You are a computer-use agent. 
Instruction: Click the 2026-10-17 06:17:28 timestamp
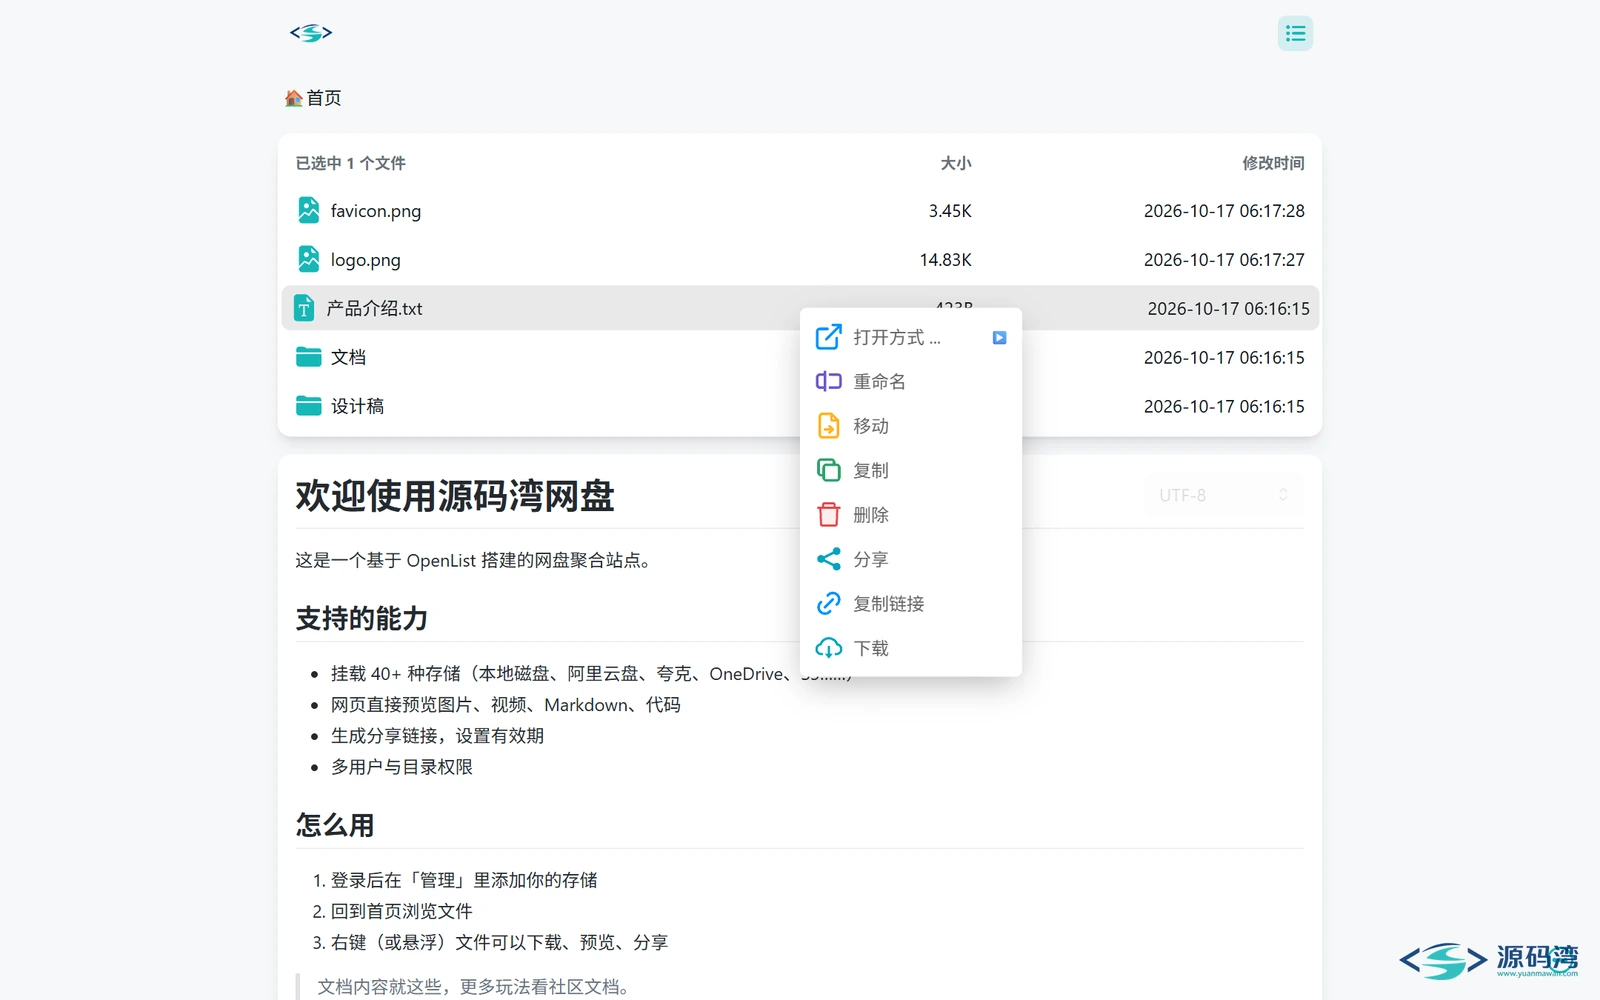[x=1224, y=211]
